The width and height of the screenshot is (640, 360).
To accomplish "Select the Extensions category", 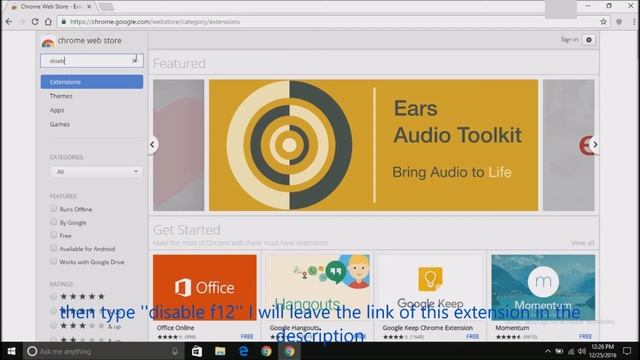I will pos(92,82).
